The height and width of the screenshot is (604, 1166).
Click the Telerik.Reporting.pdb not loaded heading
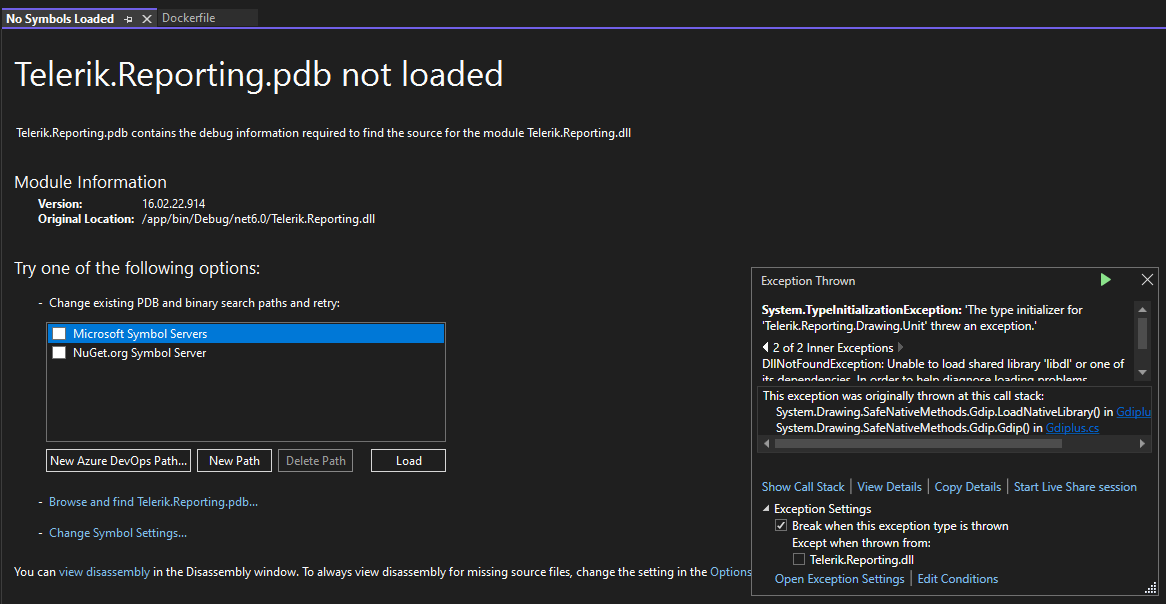coord(259,75)
